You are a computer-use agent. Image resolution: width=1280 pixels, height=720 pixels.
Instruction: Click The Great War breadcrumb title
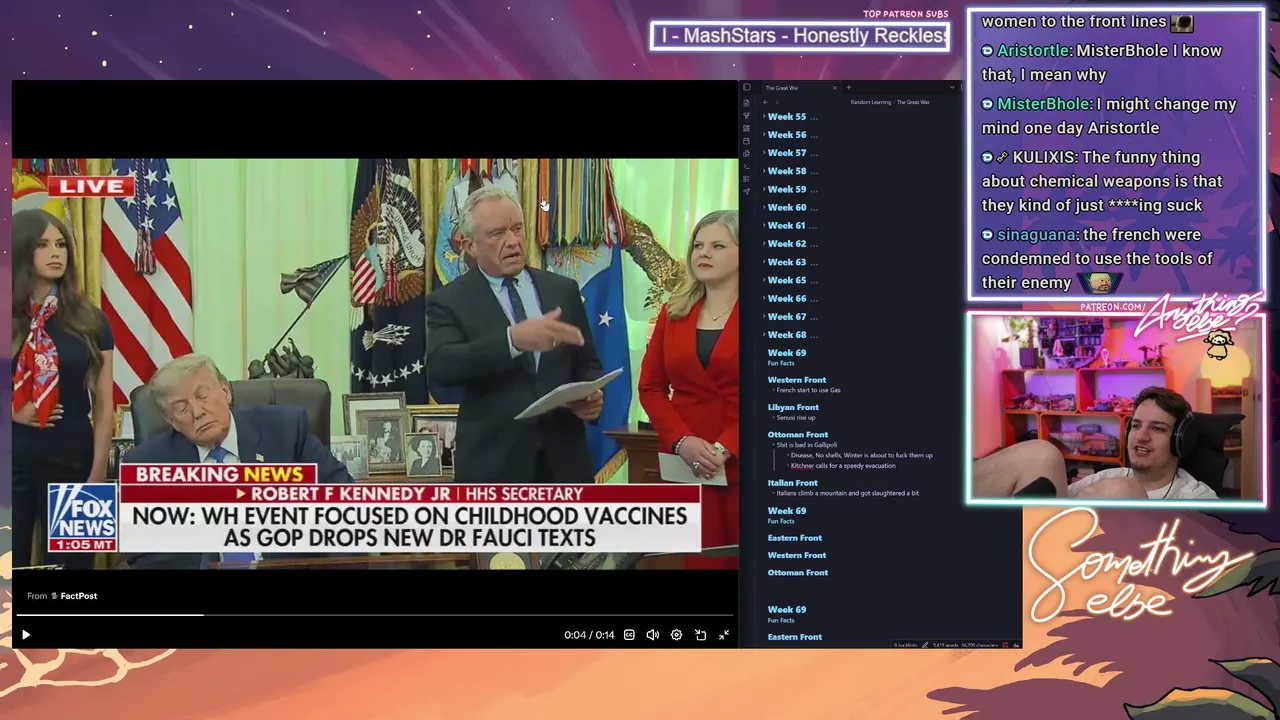[913, 102]
